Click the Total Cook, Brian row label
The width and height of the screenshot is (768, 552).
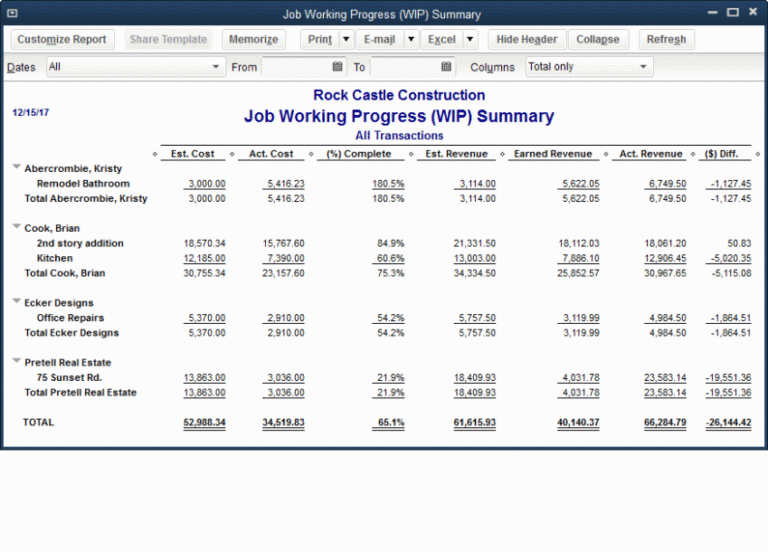click(x=65, y=273)
